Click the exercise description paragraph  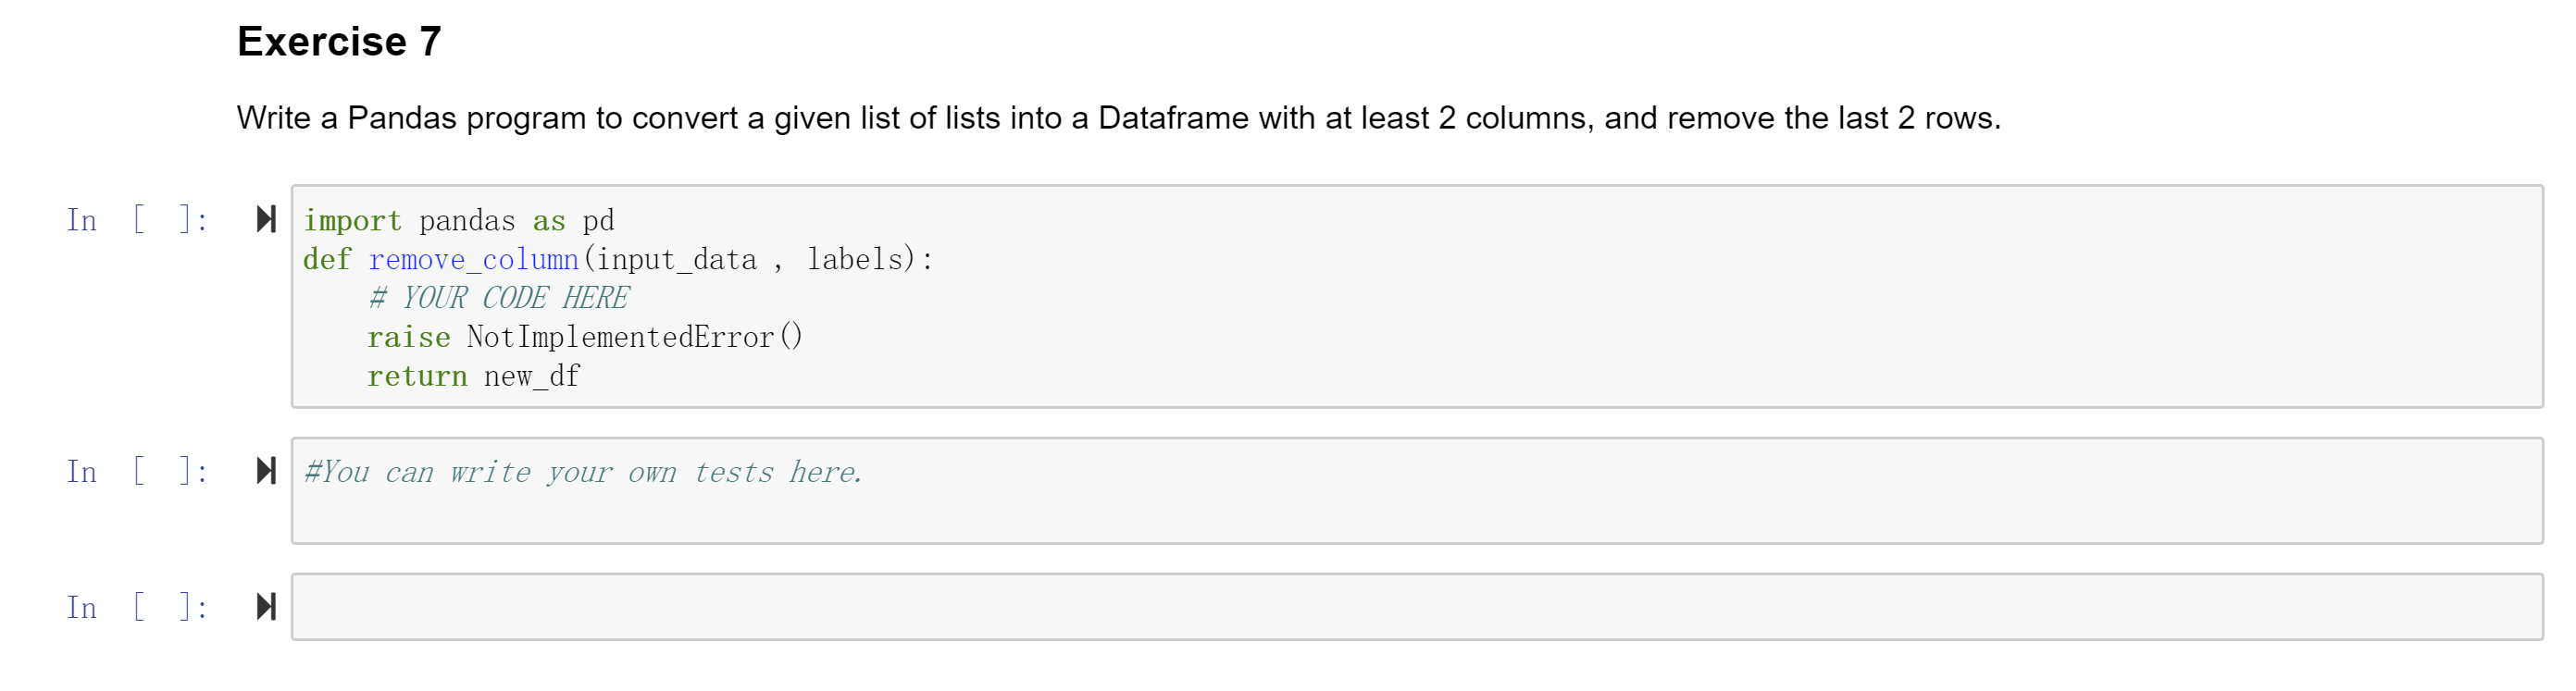pyautogui.click(x=1118, y=118)
